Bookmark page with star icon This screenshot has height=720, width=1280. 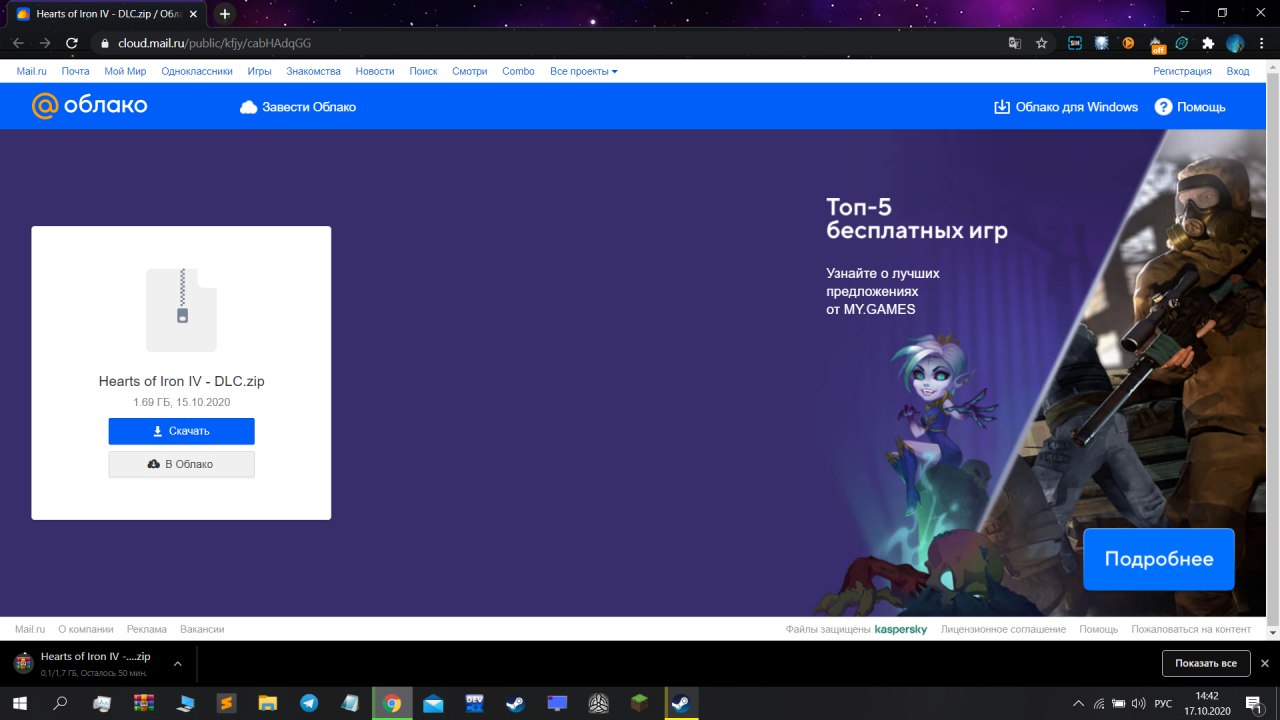pyautogui.click(x=1042, y=43)
